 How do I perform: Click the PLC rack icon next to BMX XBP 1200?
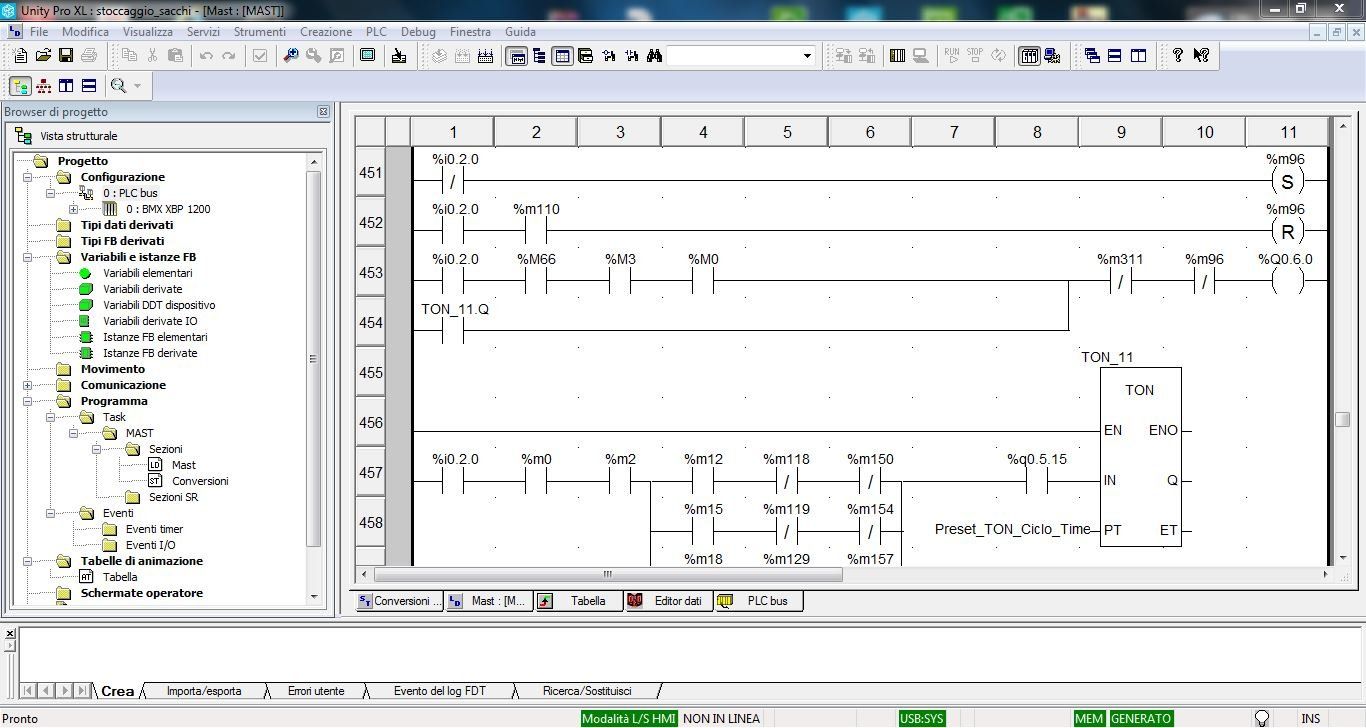(x=110, y=209)
